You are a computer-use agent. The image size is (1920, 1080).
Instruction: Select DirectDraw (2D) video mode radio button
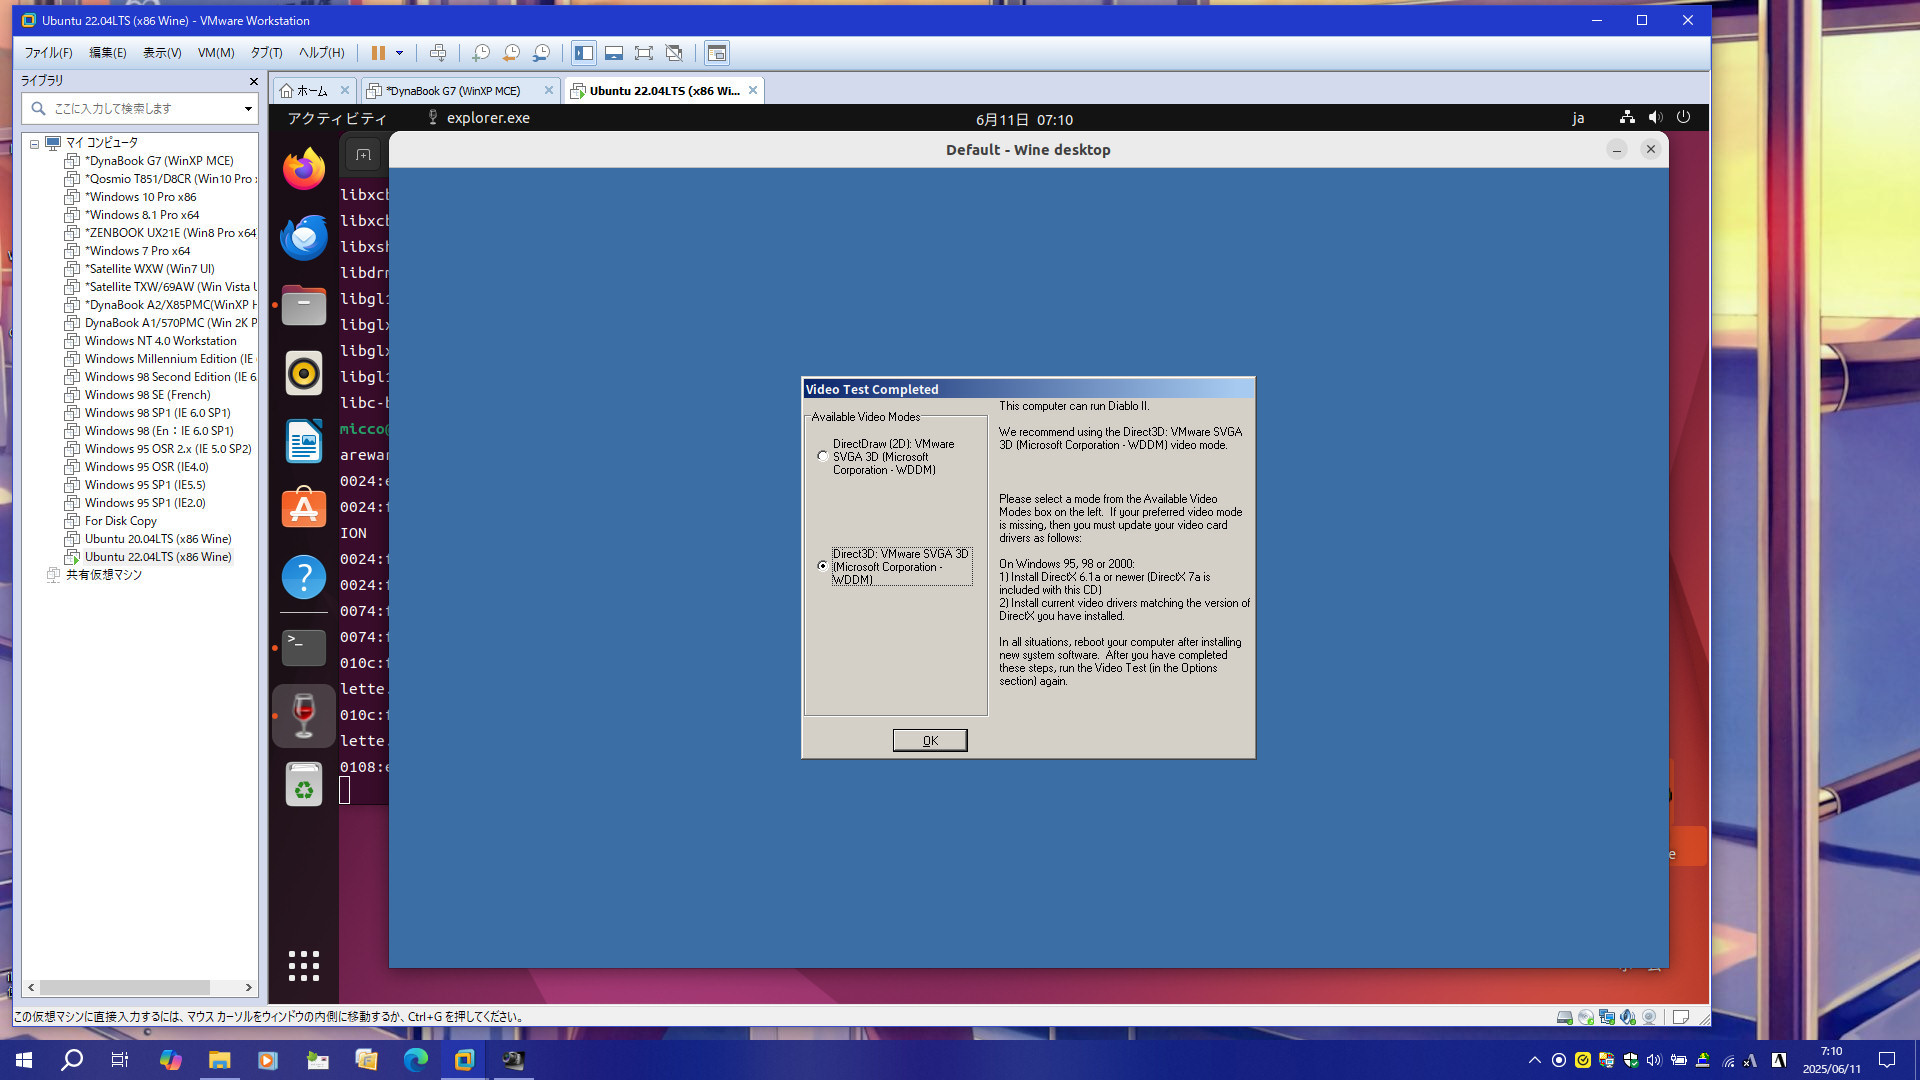coord(822,456)
